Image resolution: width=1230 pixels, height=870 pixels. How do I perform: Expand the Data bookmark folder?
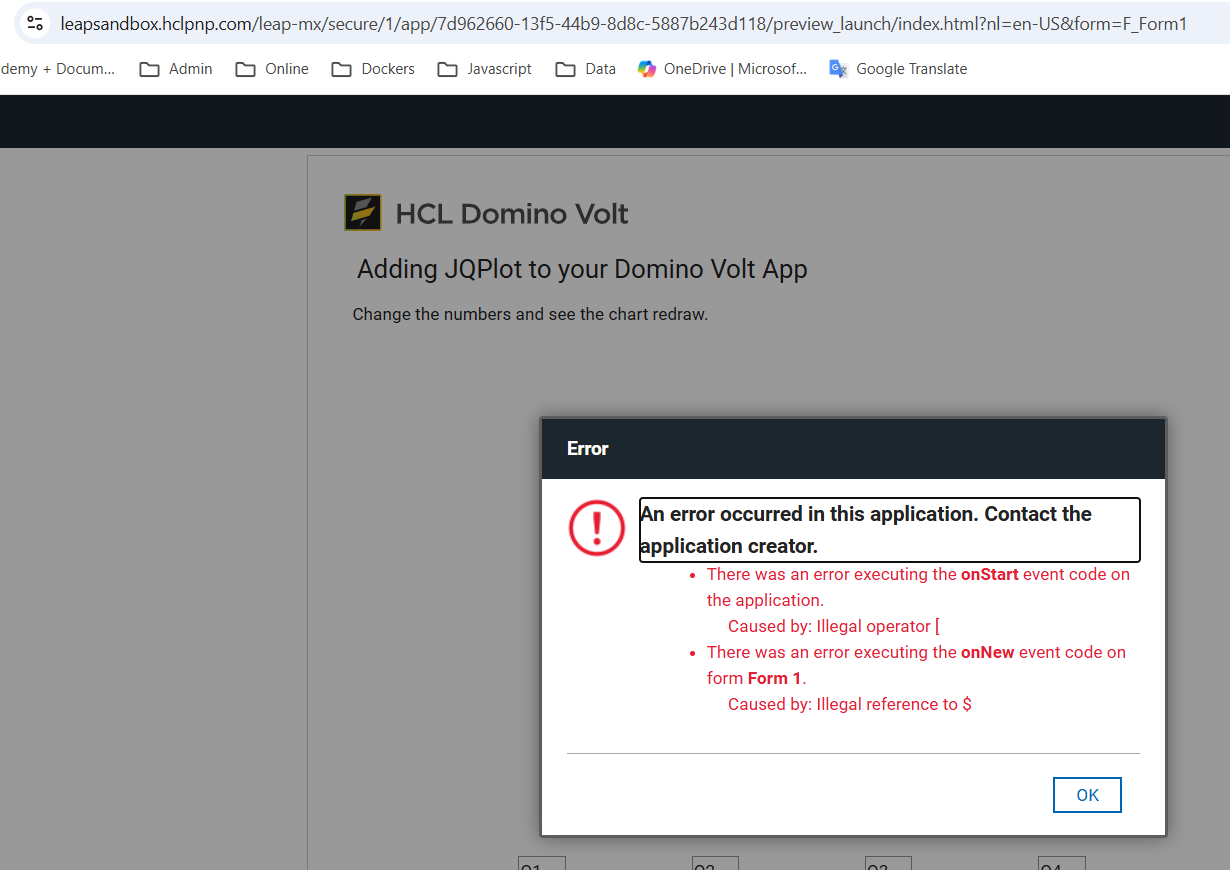pyautogui.click(x=586, y=69)
